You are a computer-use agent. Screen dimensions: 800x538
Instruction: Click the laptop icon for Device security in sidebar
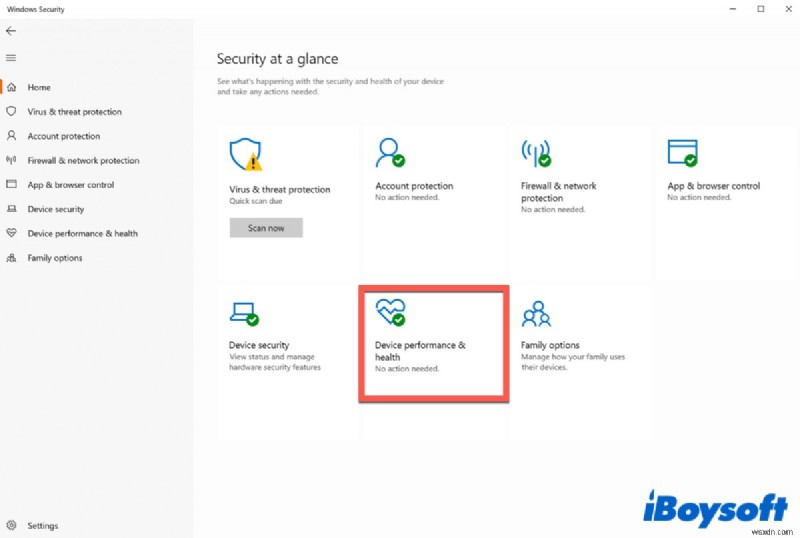[11, 209]
